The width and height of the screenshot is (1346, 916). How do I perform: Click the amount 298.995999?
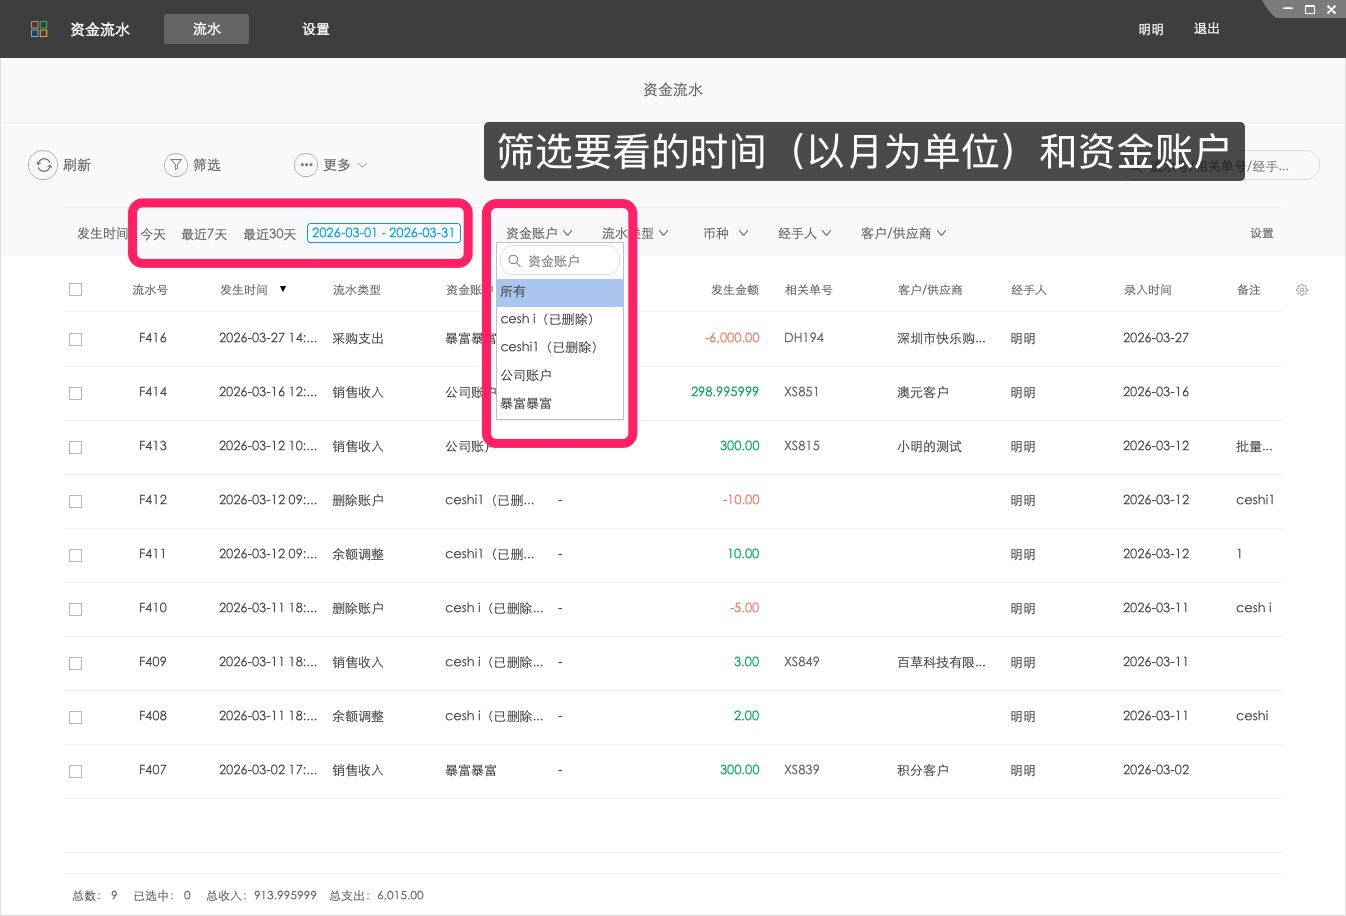pos(725,392)
